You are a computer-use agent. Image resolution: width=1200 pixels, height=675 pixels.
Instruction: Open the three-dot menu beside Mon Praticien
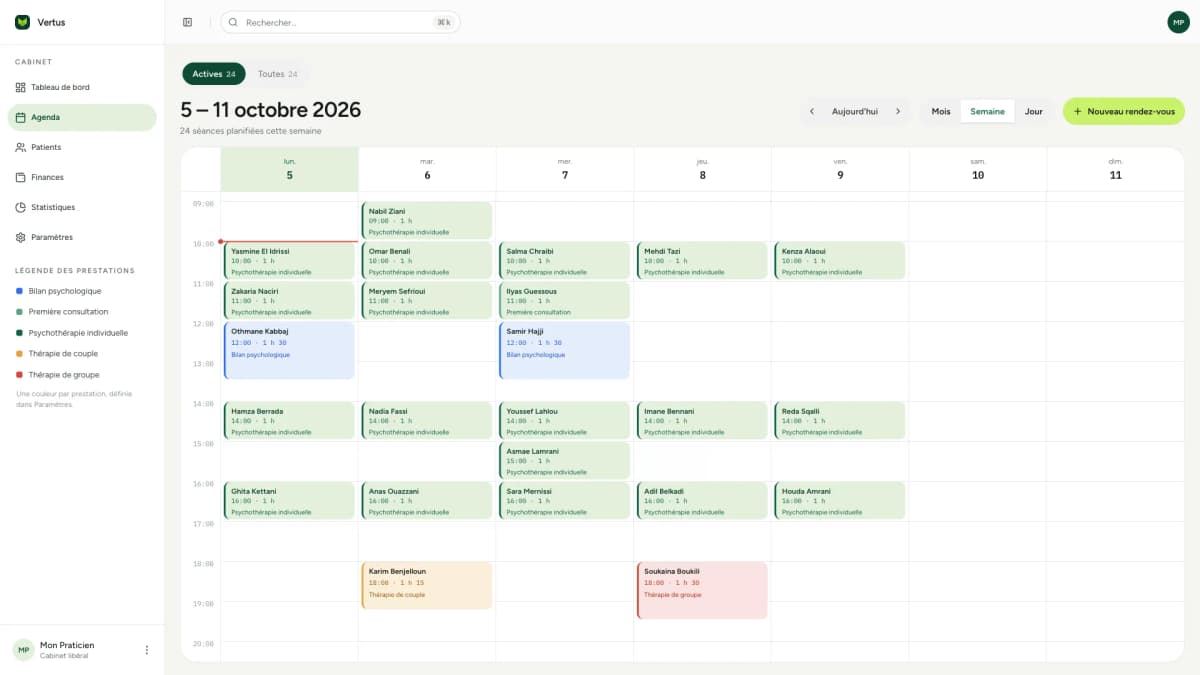(x=146, y=650)
